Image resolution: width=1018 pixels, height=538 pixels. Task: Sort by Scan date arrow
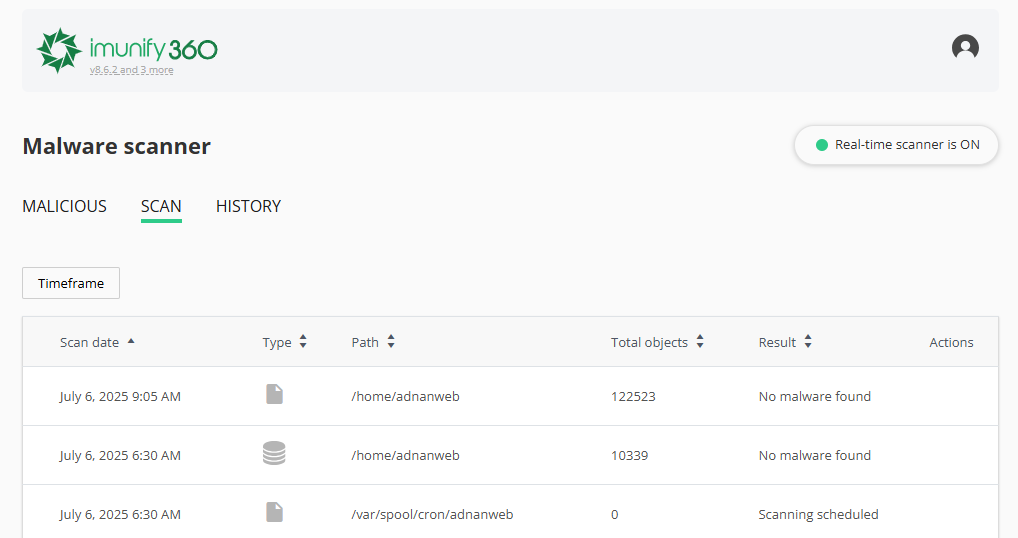tap(131, 342)
